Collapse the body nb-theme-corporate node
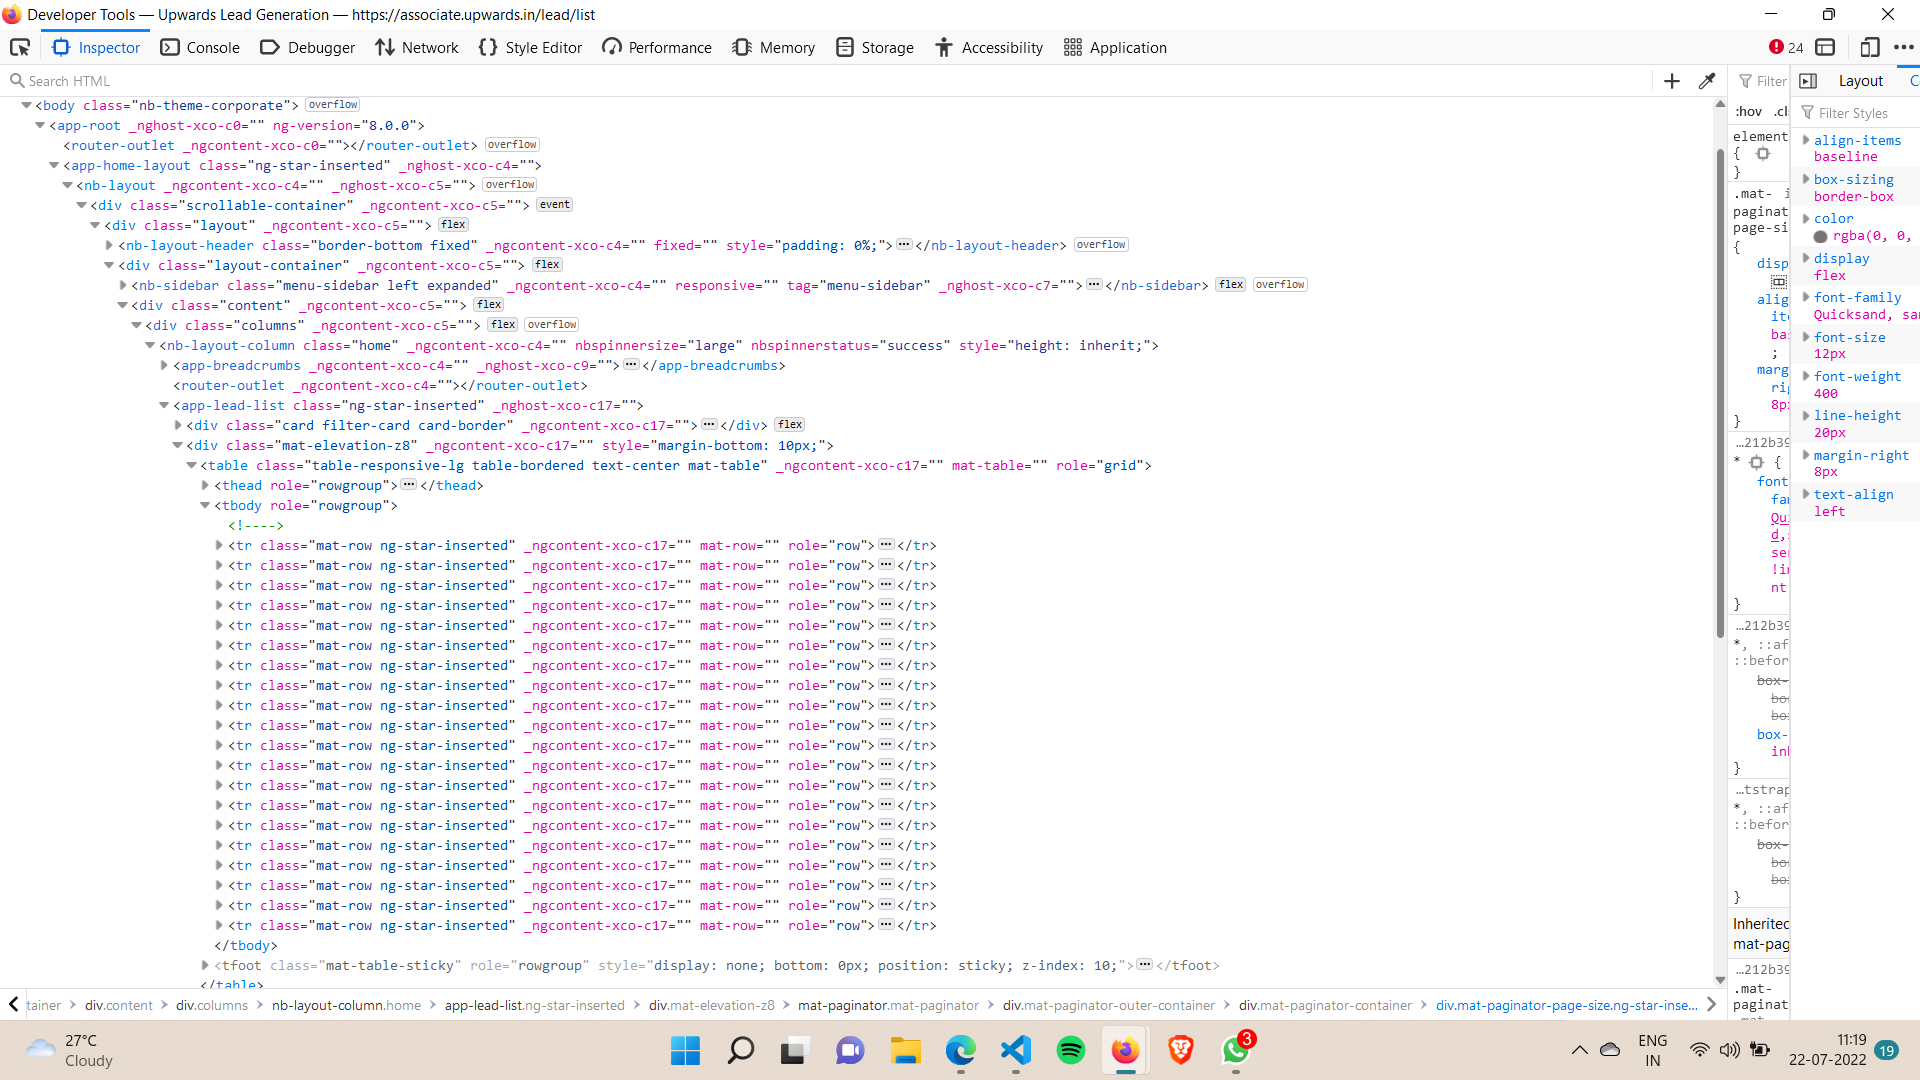This screenshot has width=1920, height=1080. (x=26, y=105)
